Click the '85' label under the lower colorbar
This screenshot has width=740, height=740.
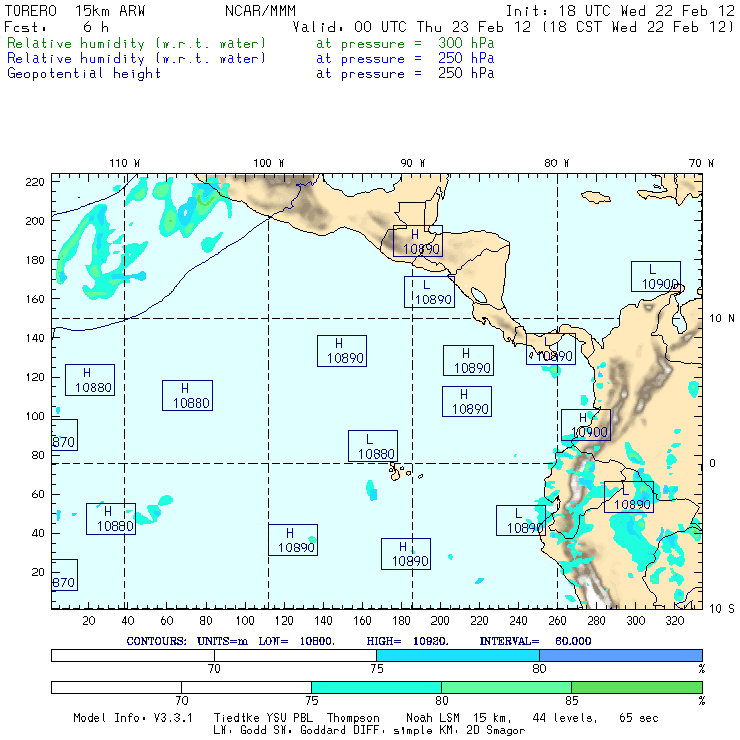pos(572,701)
